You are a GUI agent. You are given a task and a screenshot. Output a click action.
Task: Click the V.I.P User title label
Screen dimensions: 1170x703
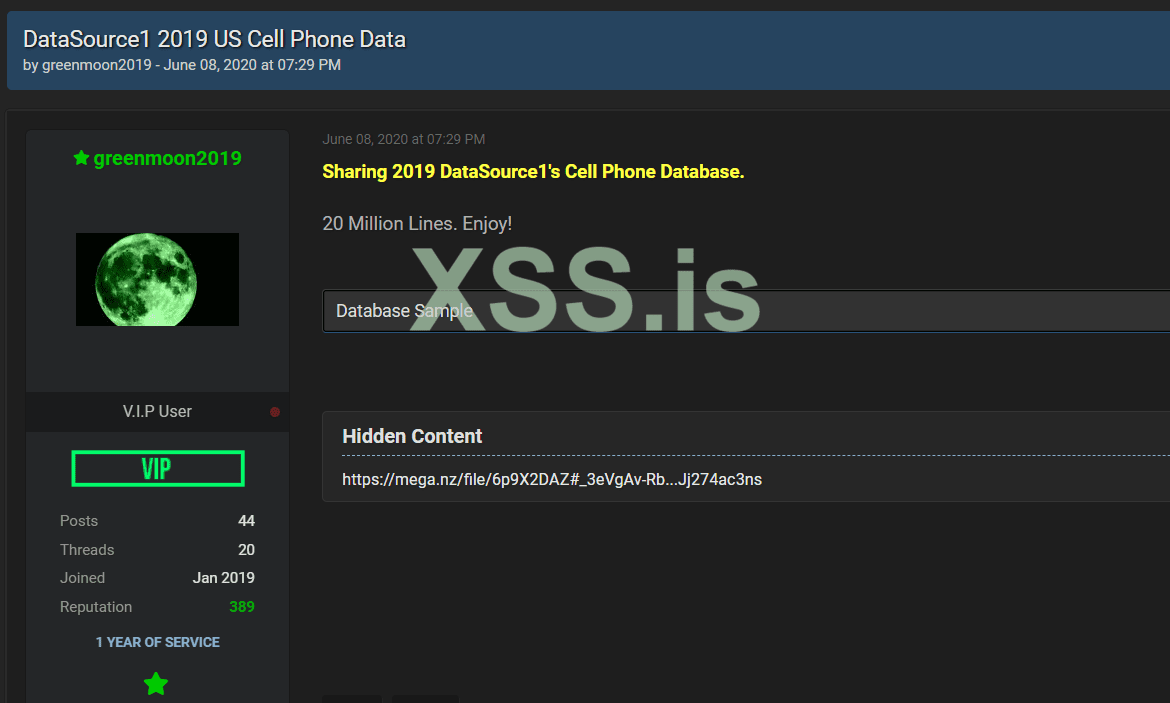click(x=157, y=412)
